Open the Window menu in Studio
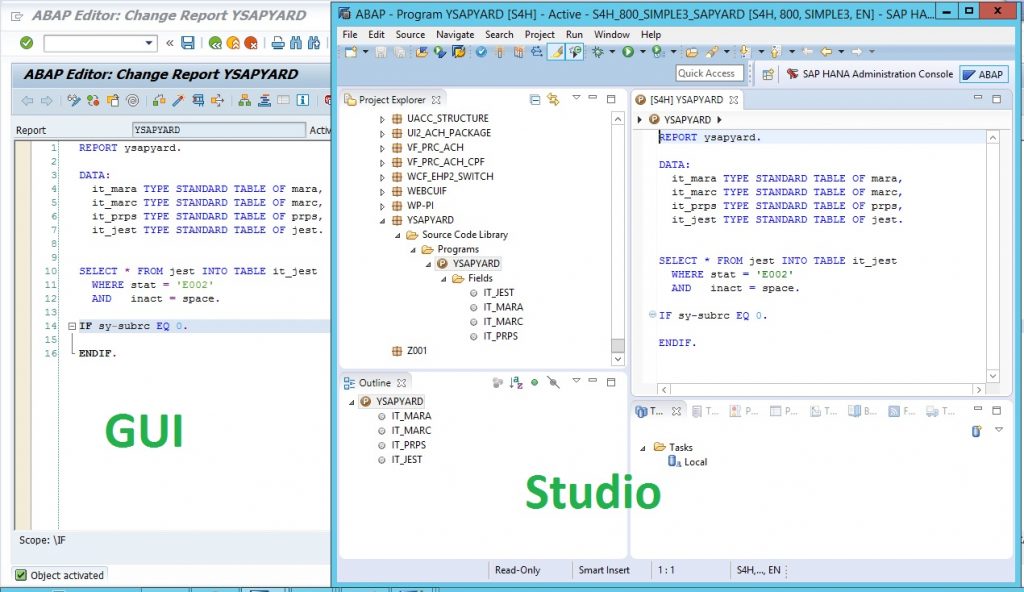The height and width of the screenshot is (592, 1024). pyautogui.click(x=612, y=35)
